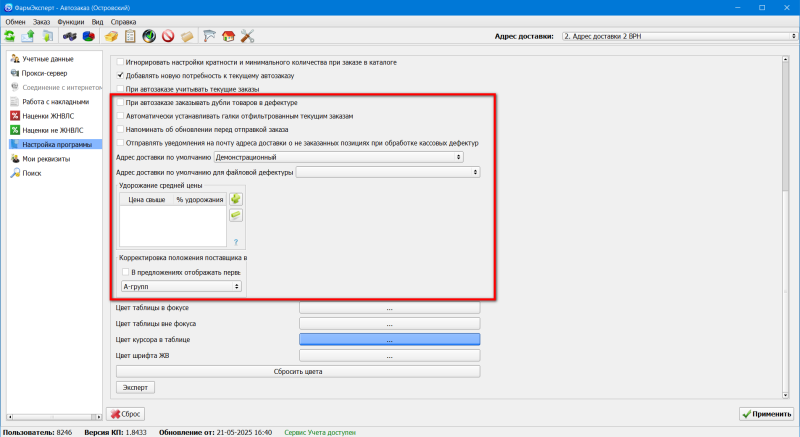800x437 pixels.
Task: Open the А-групп dropdown
Action: pos(181,286)
